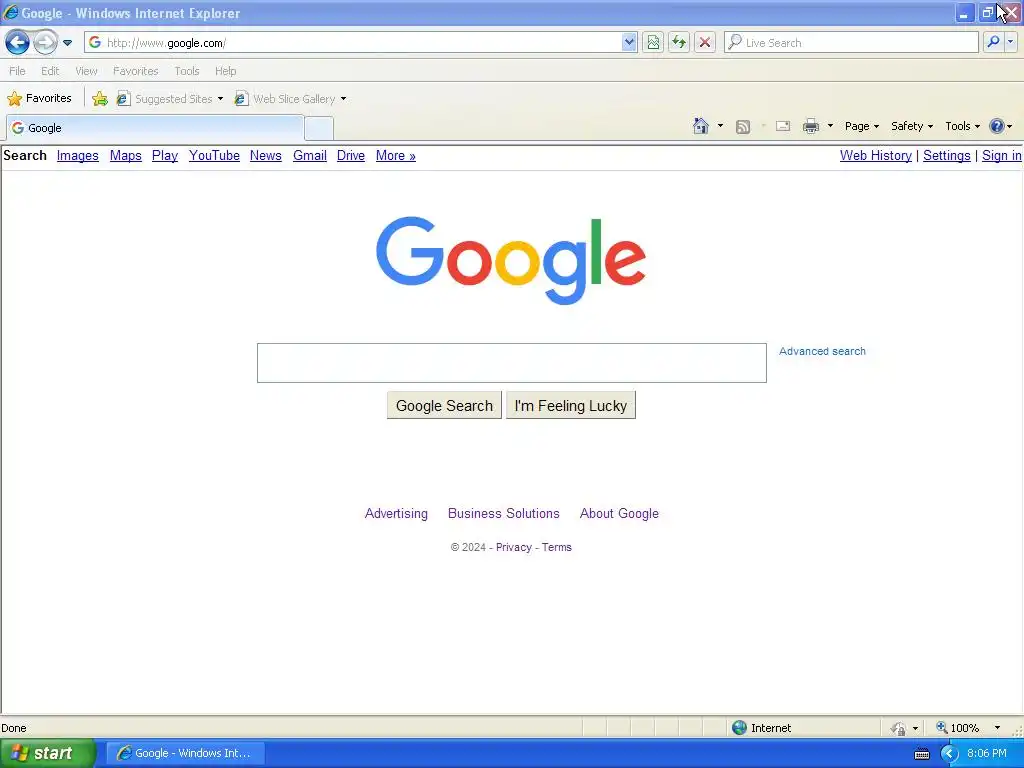Image resolution: width=1024 pixels, height=768 pixels.
Task: Print using the printer icon
Action: click(x=811, y=126)
